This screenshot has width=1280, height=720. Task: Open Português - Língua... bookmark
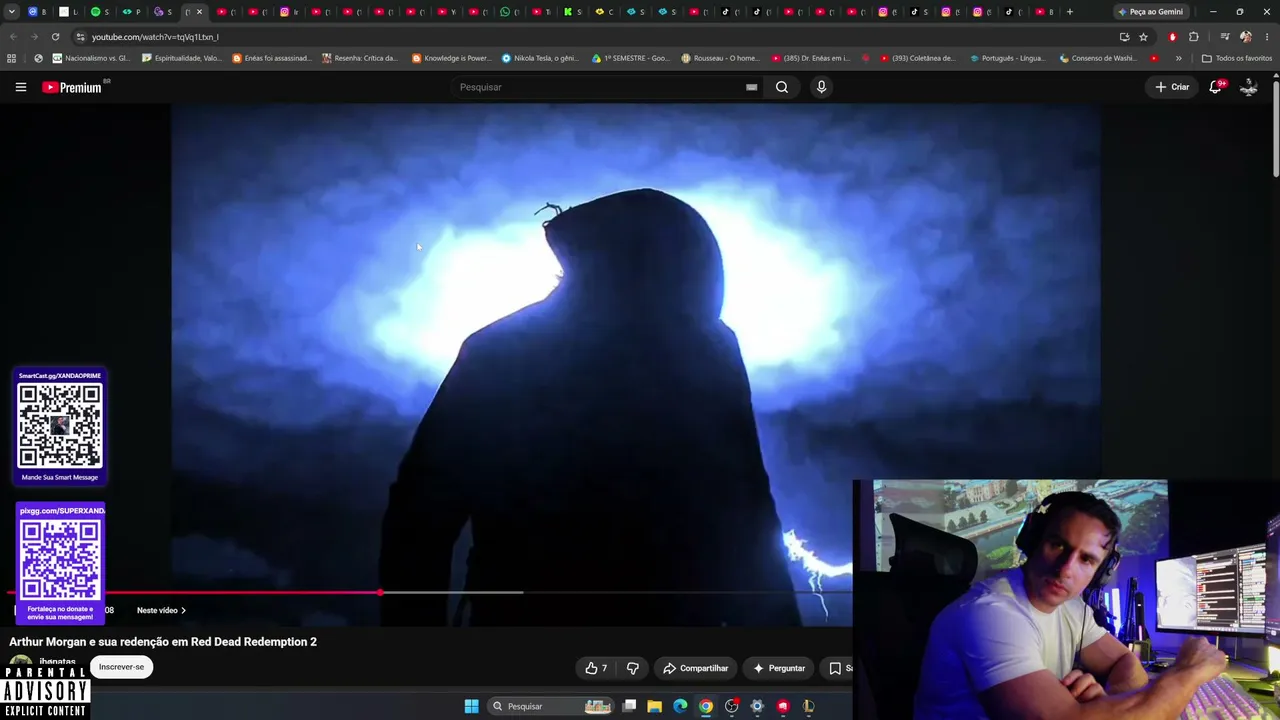pyautogui.click(x=1008, y=58)
